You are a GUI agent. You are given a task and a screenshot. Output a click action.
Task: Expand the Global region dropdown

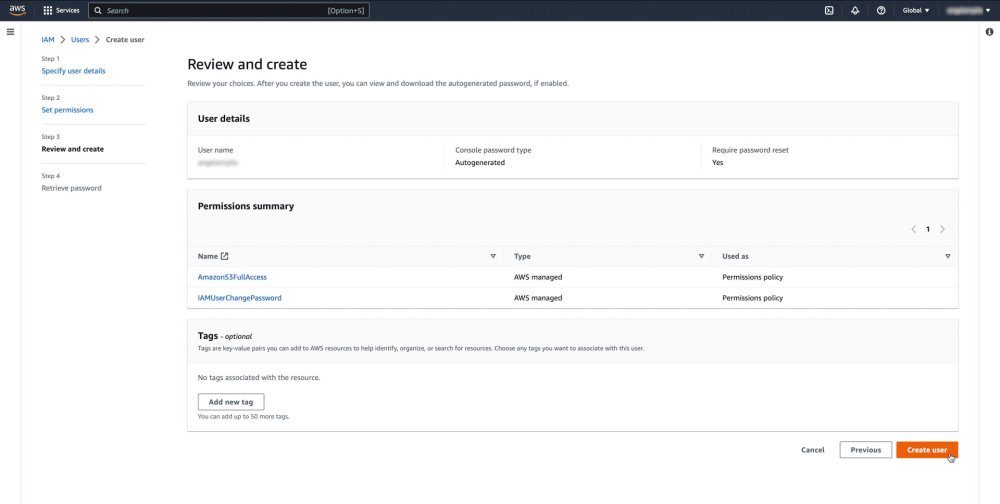916,10
